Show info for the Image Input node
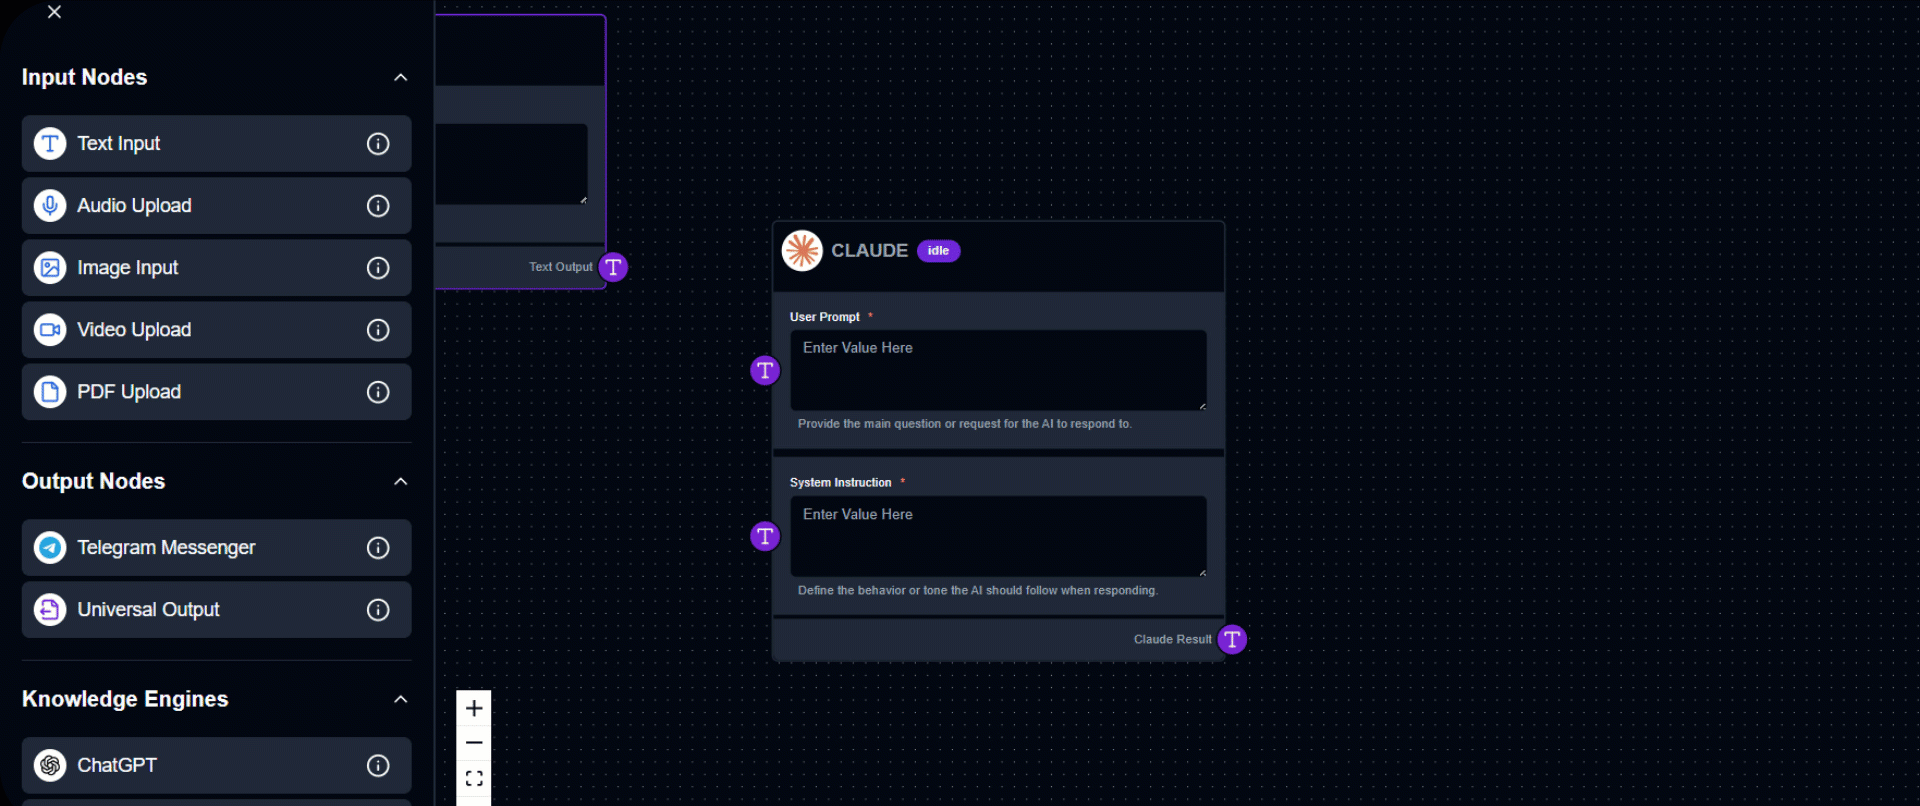 point(378,268)
